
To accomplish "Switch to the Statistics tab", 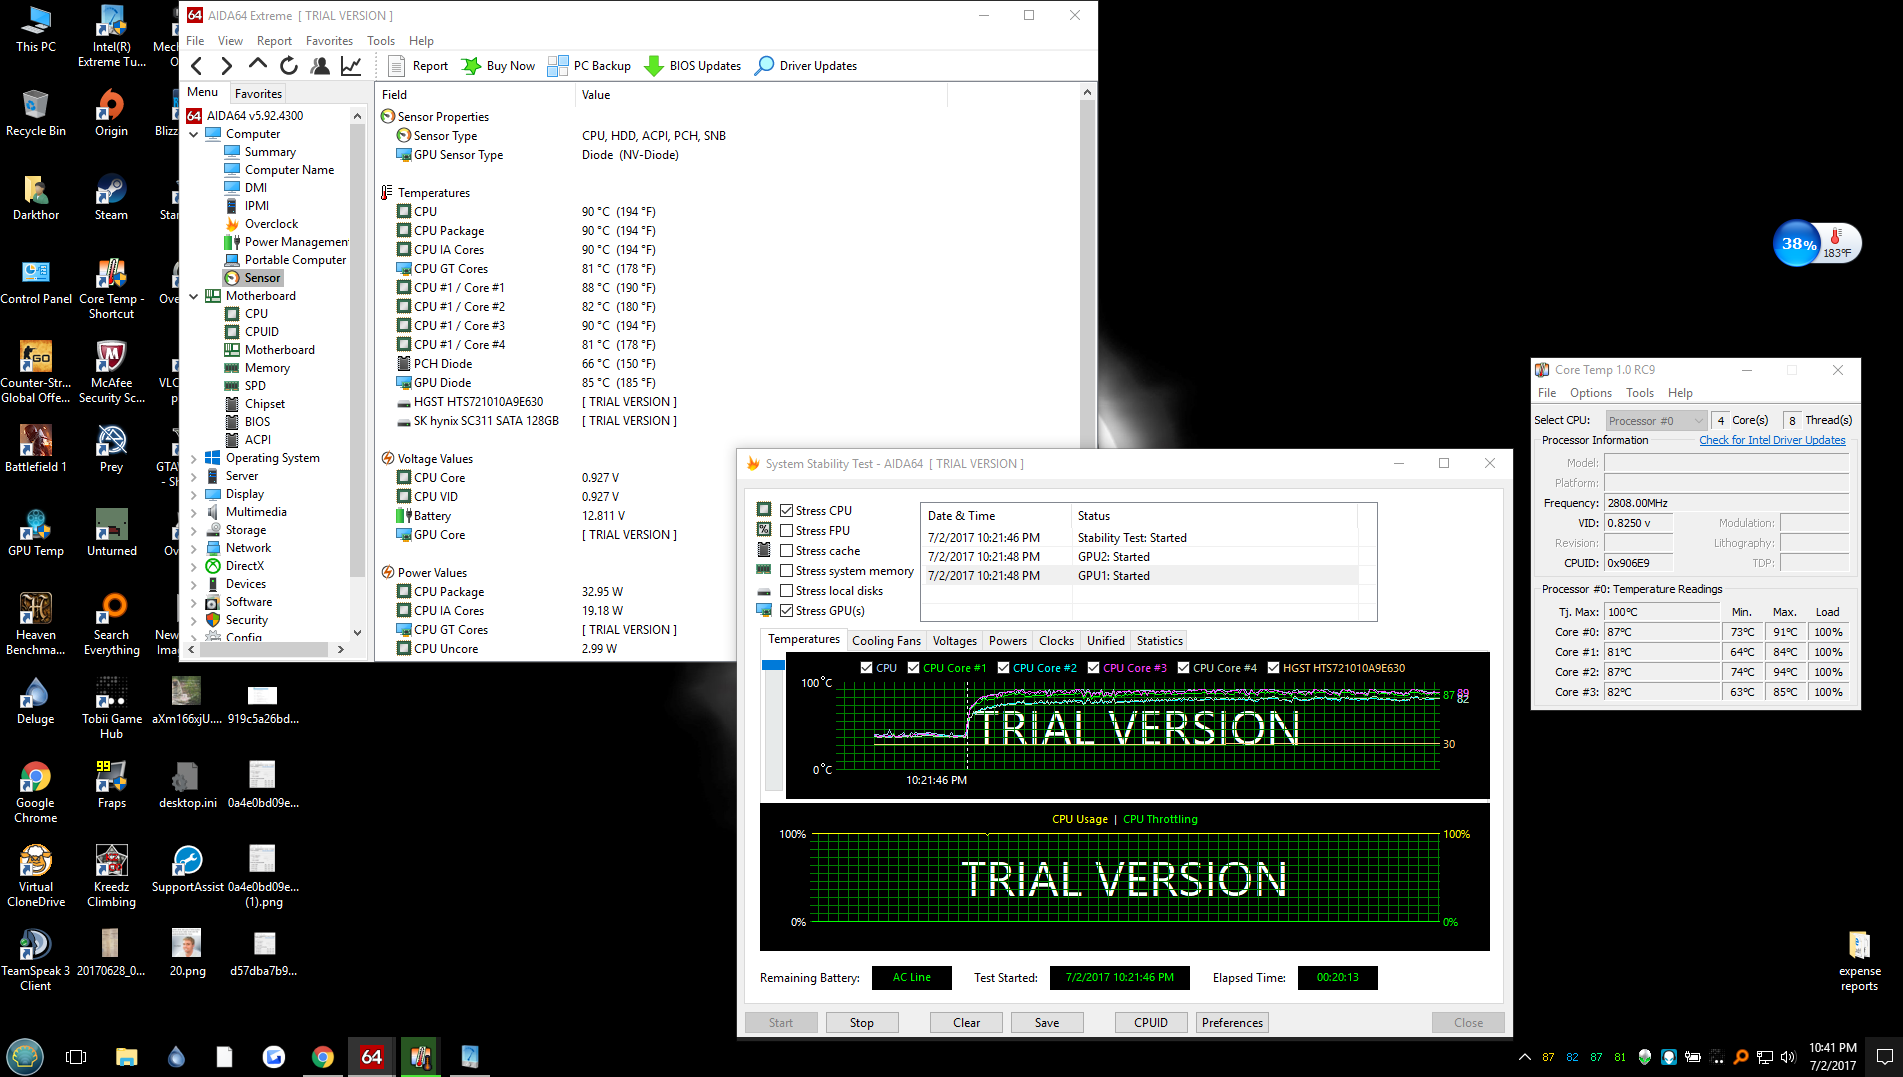I will [1159, 641].
